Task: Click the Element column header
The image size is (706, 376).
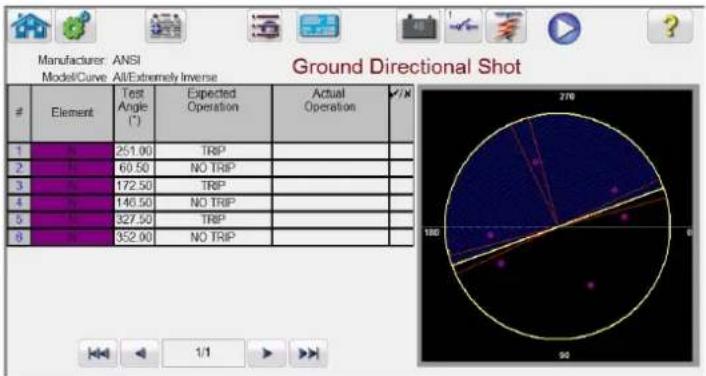Action: point(72,113)
